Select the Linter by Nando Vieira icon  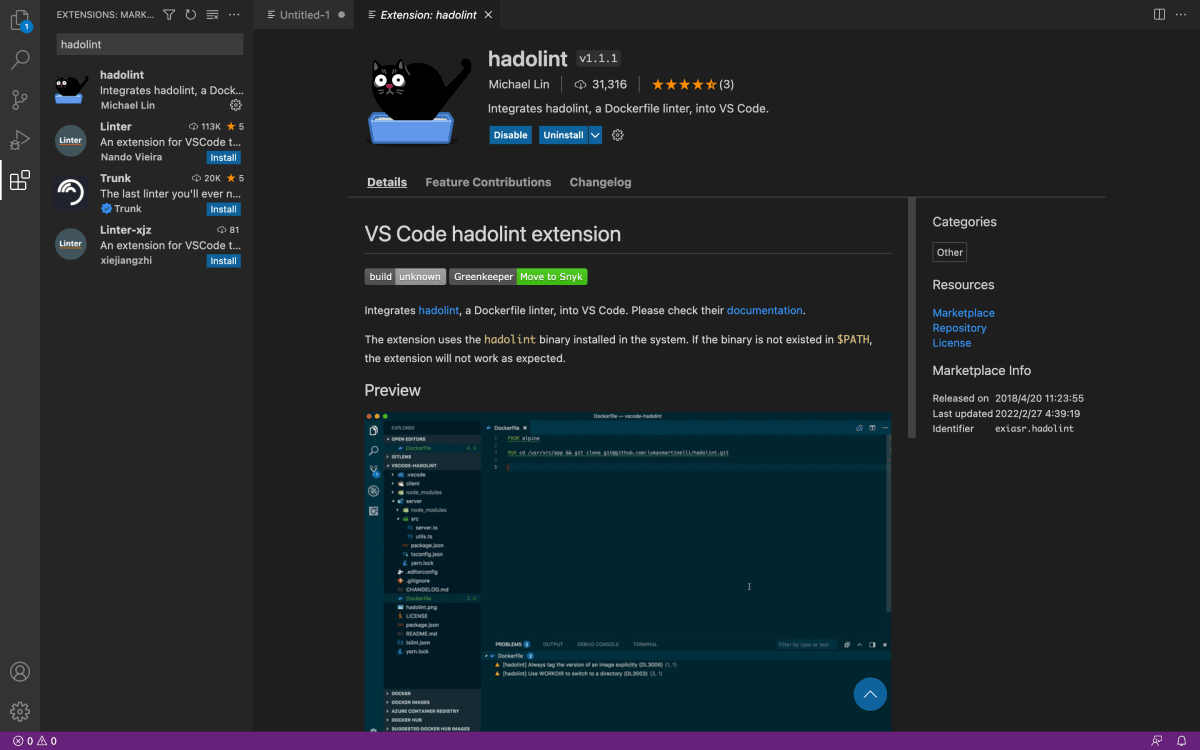(70, 141)
